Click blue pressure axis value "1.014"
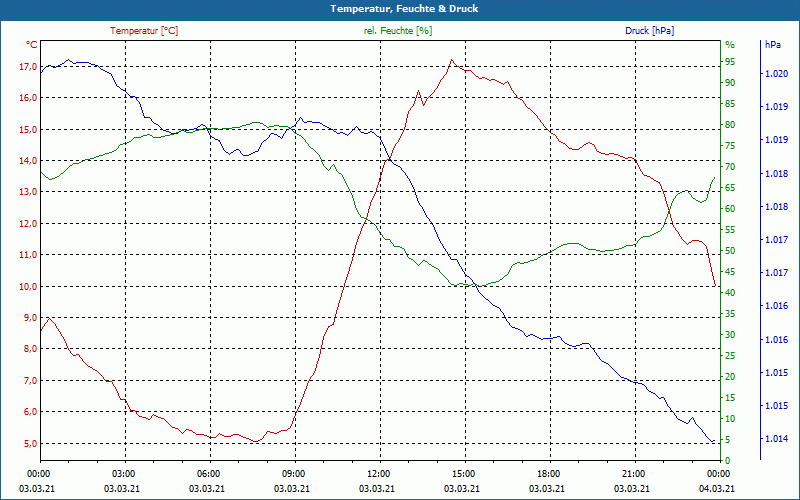Viewport: 800px width, 500px height. click(x=776, y=439)
